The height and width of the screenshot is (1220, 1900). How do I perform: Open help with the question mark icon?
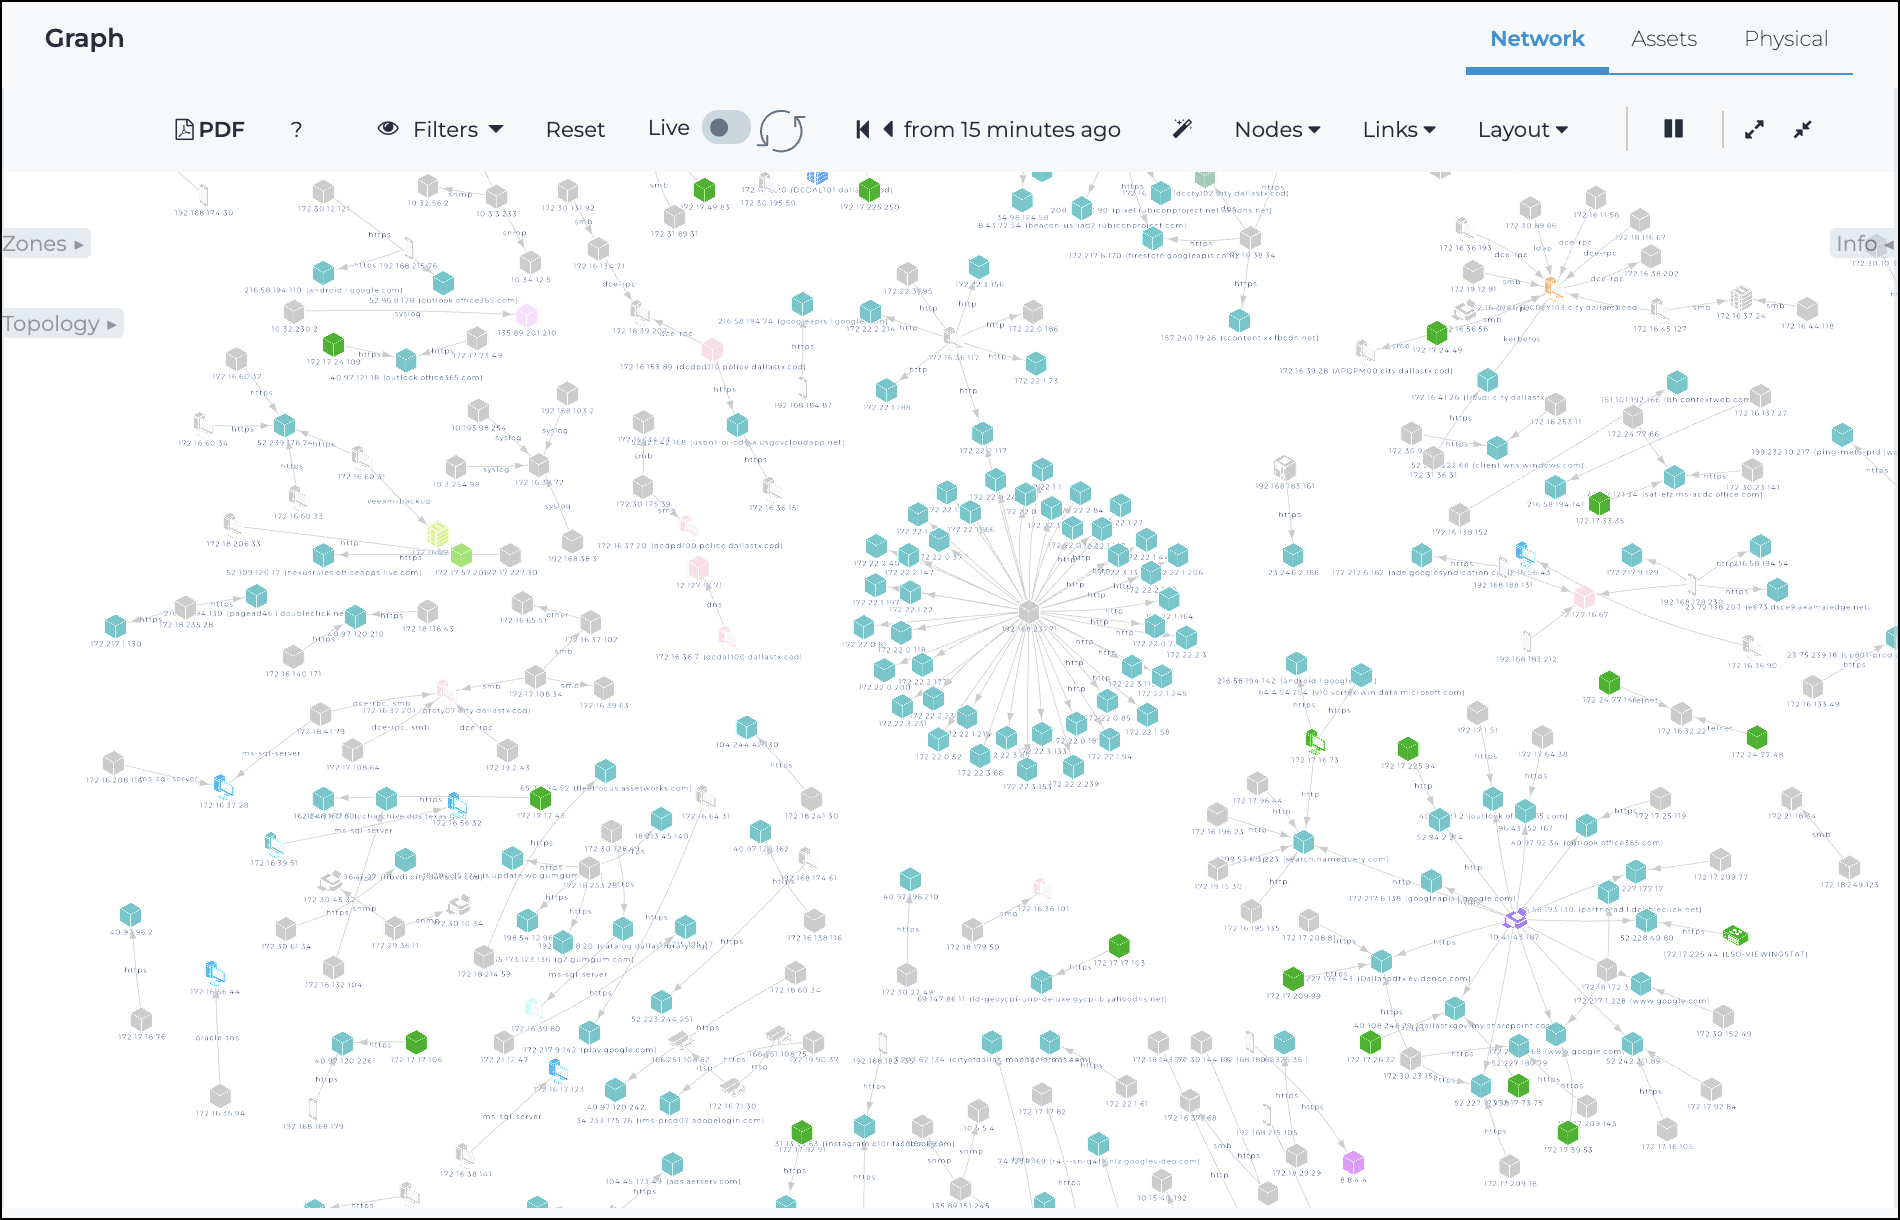point(296,129)
